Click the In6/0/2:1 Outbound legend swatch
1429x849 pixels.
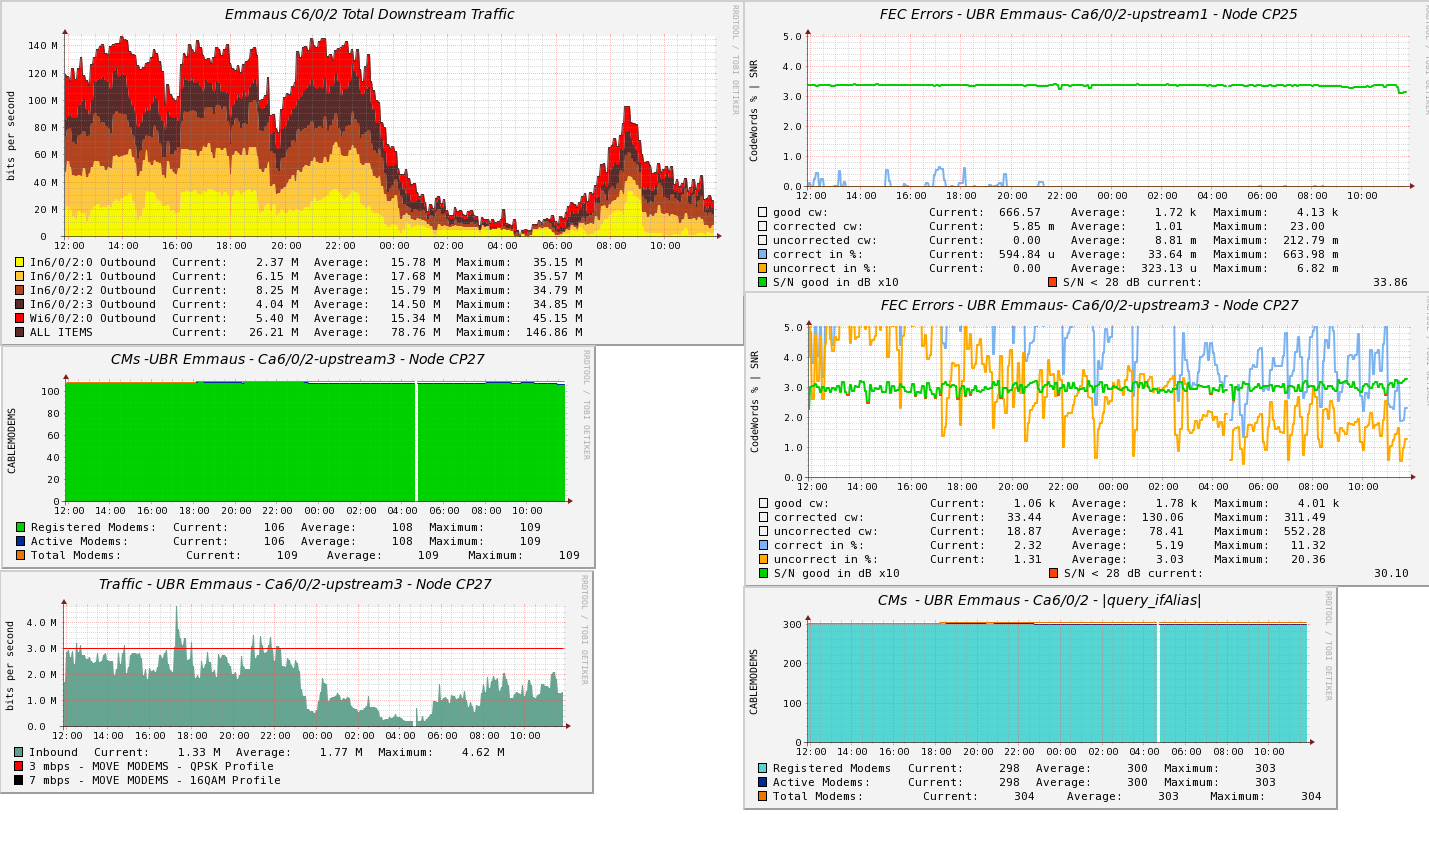pyautogui.click(x=19, y=276)
